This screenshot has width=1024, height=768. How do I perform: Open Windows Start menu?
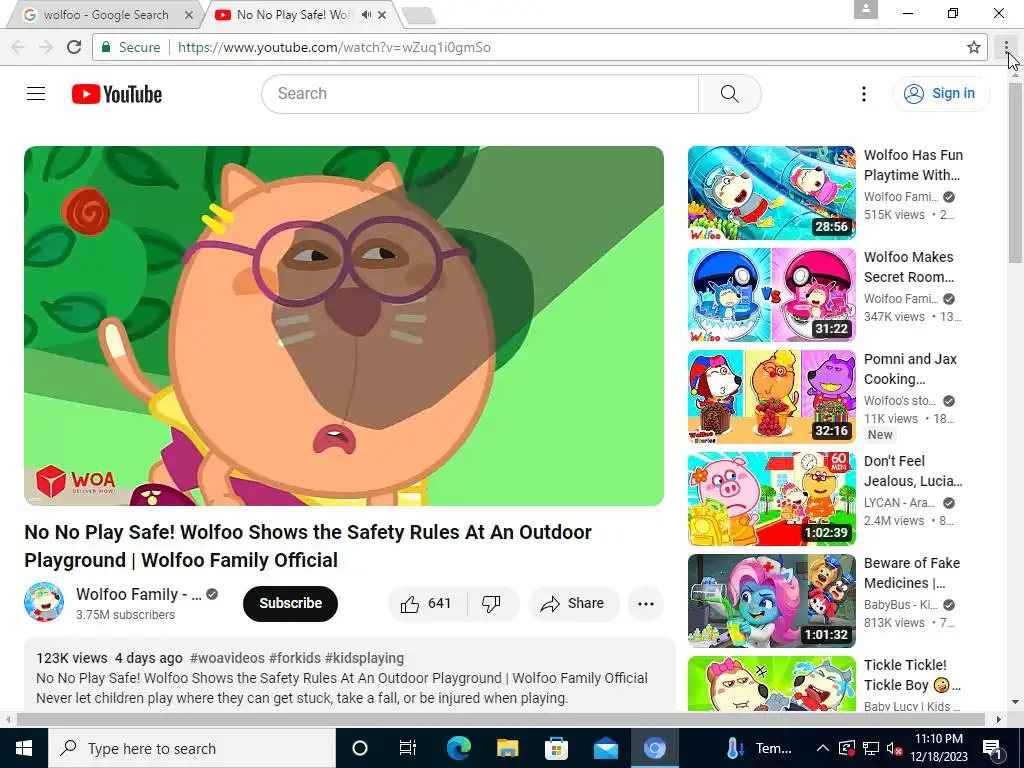tap(24, 748)
